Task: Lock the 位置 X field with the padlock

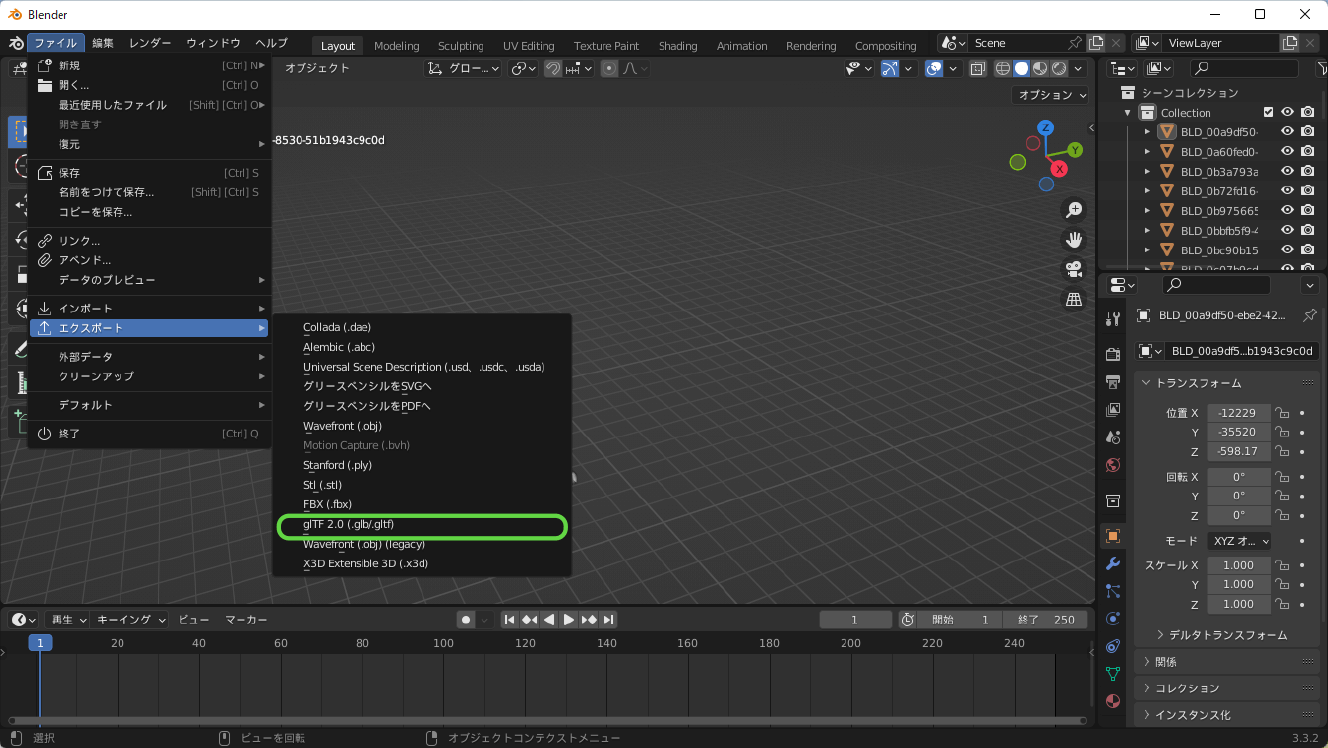Action: (x=1283, y=413)
